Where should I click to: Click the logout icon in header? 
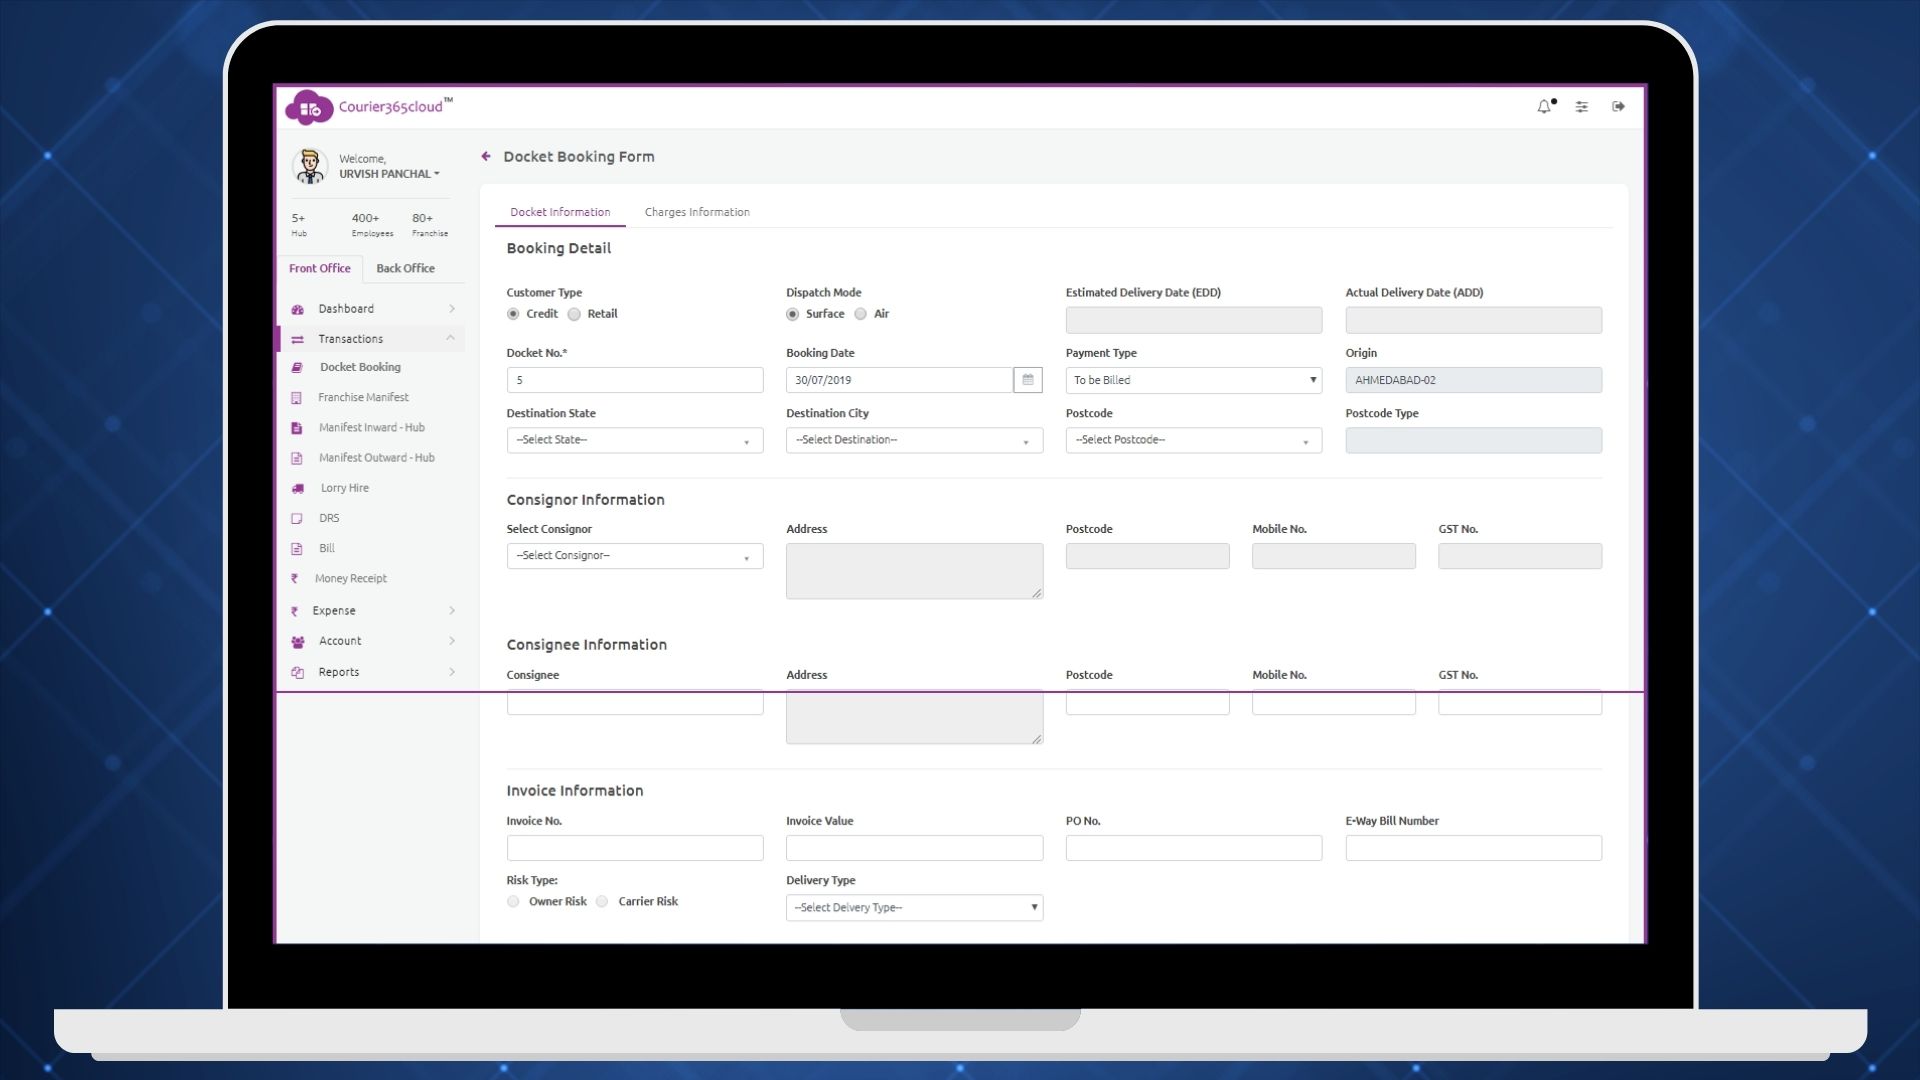(1618, 106)
